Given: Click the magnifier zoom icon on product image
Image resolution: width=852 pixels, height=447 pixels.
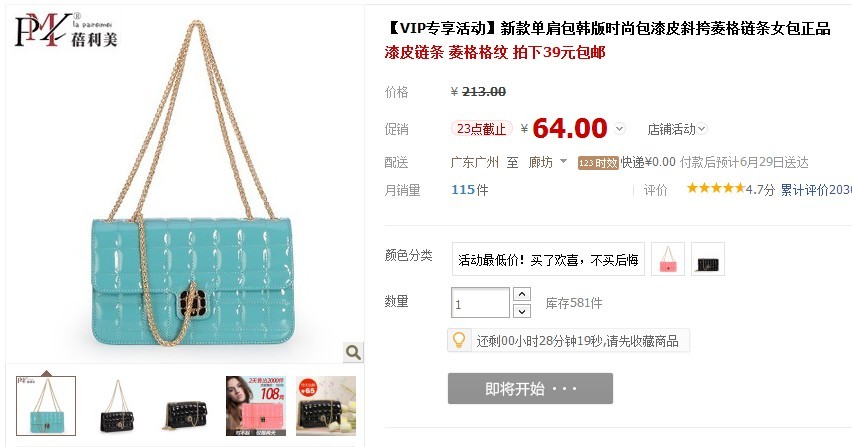Looking at the screenshot, I should point(353,352).
